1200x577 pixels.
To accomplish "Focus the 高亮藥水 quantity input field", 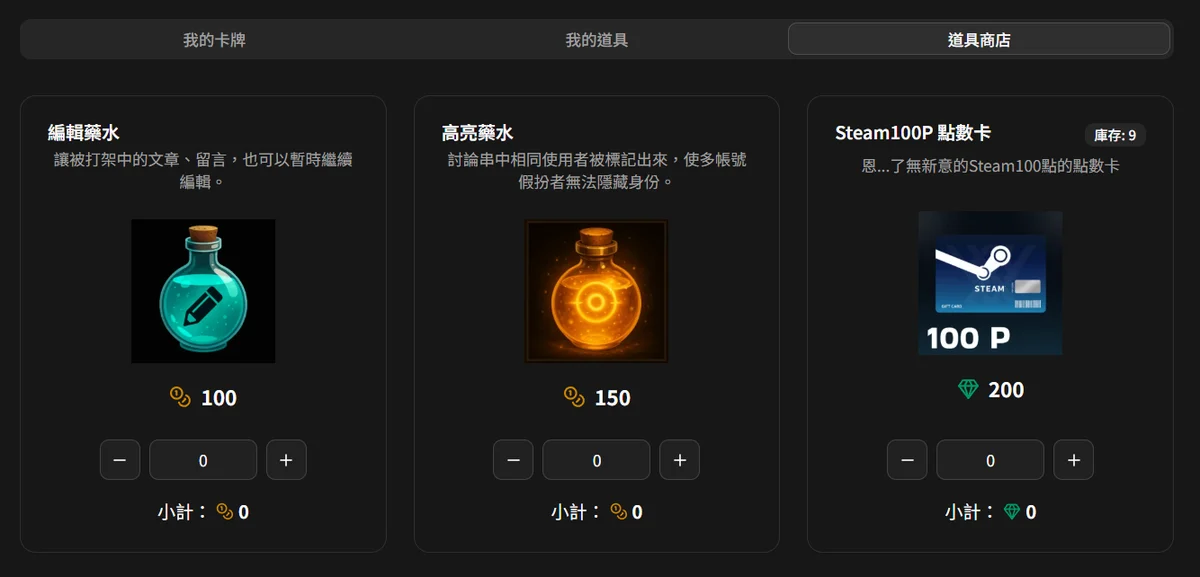I will [597, 460].
